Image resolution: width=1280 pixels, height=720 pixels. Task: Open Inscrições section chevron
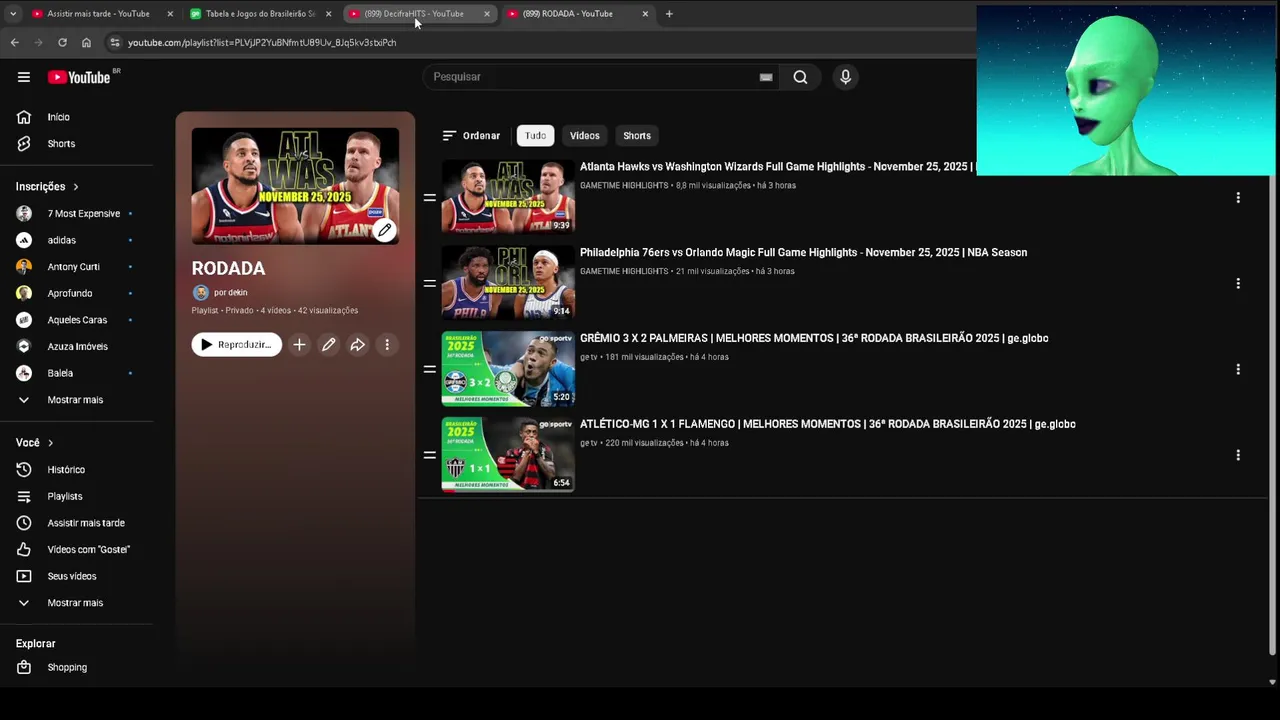point(76,187)
